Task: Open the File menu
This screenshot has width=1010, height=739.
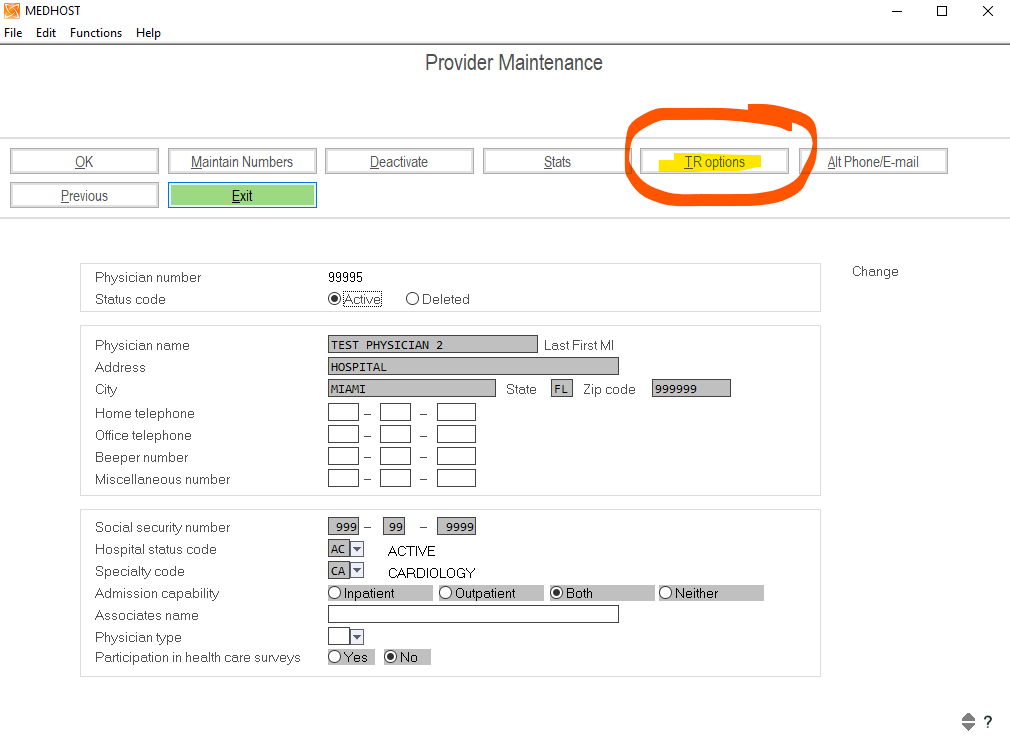Action: (x=13, y=33)
